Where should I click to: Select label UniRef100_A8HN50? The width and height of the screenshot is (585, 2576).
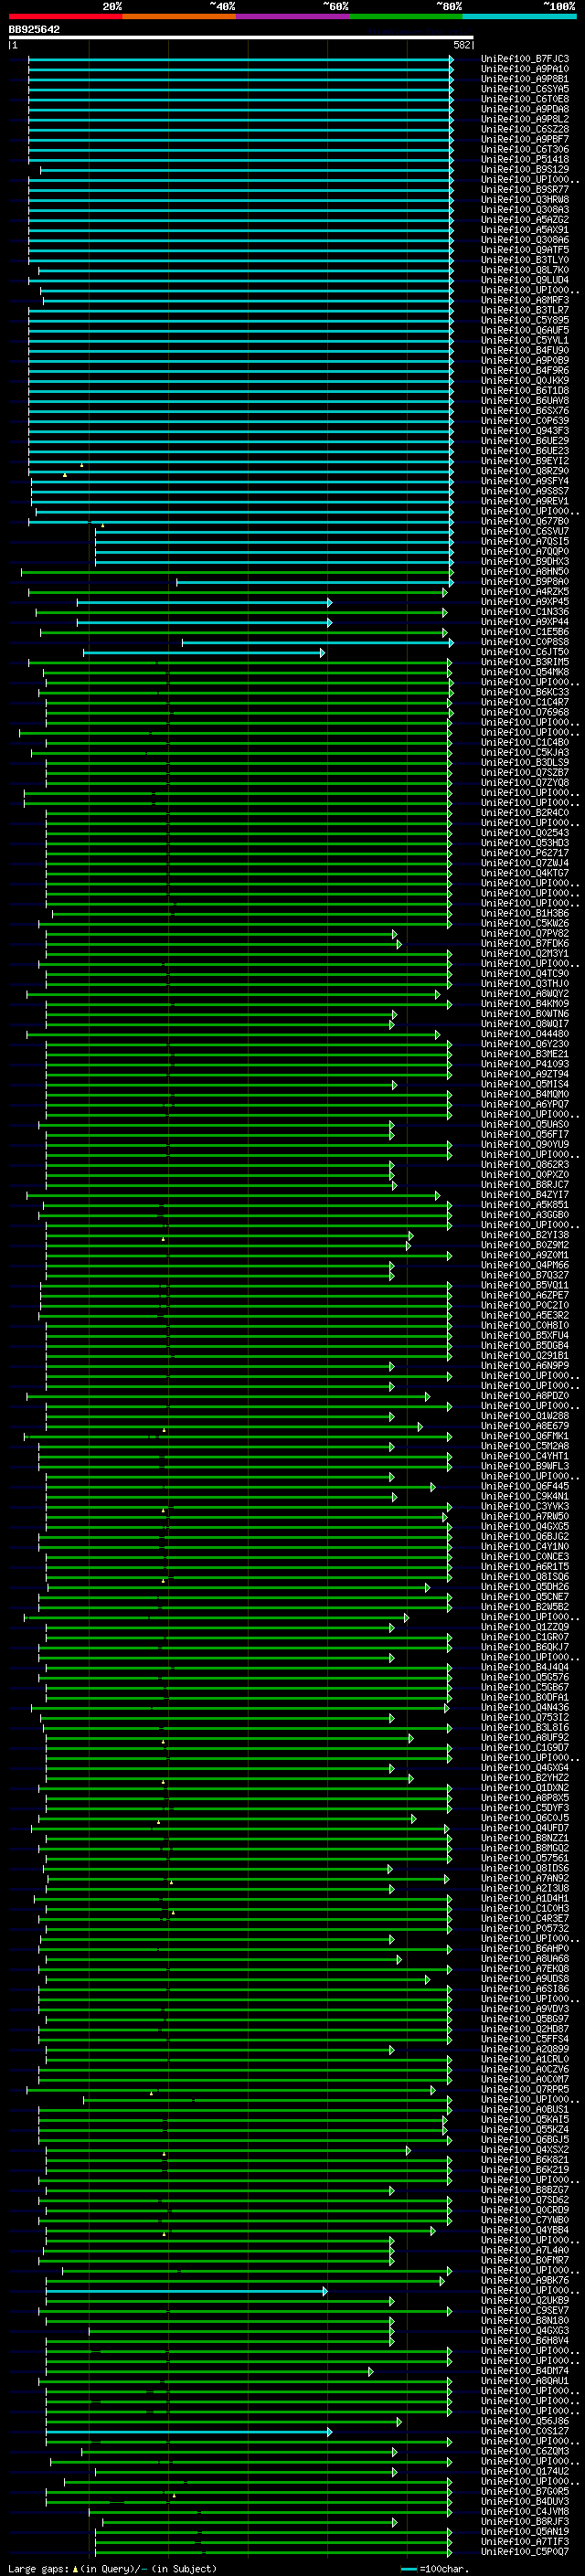click(x=525, y=572)
